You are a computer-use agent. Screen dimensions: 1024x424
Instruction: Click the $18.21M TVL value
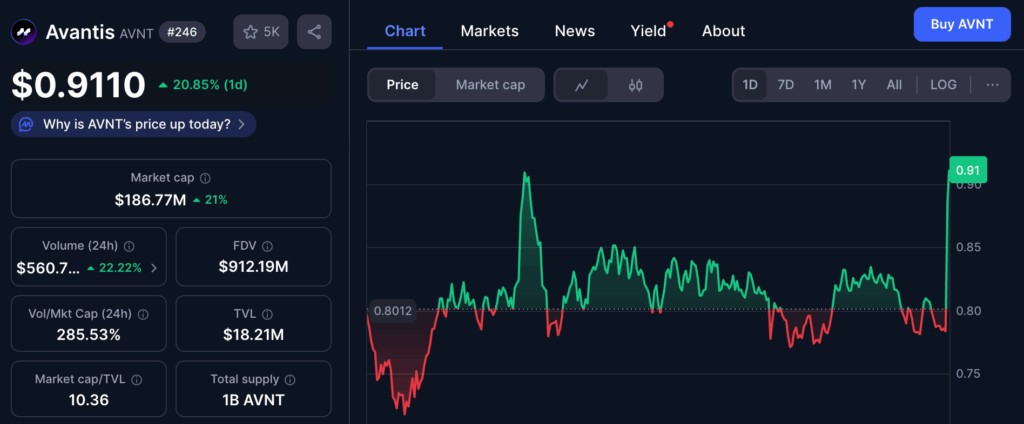(x=253, y=335)
